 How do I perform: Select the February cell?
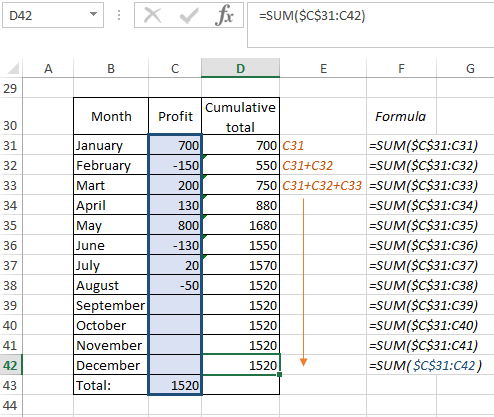tap(111, 165)
